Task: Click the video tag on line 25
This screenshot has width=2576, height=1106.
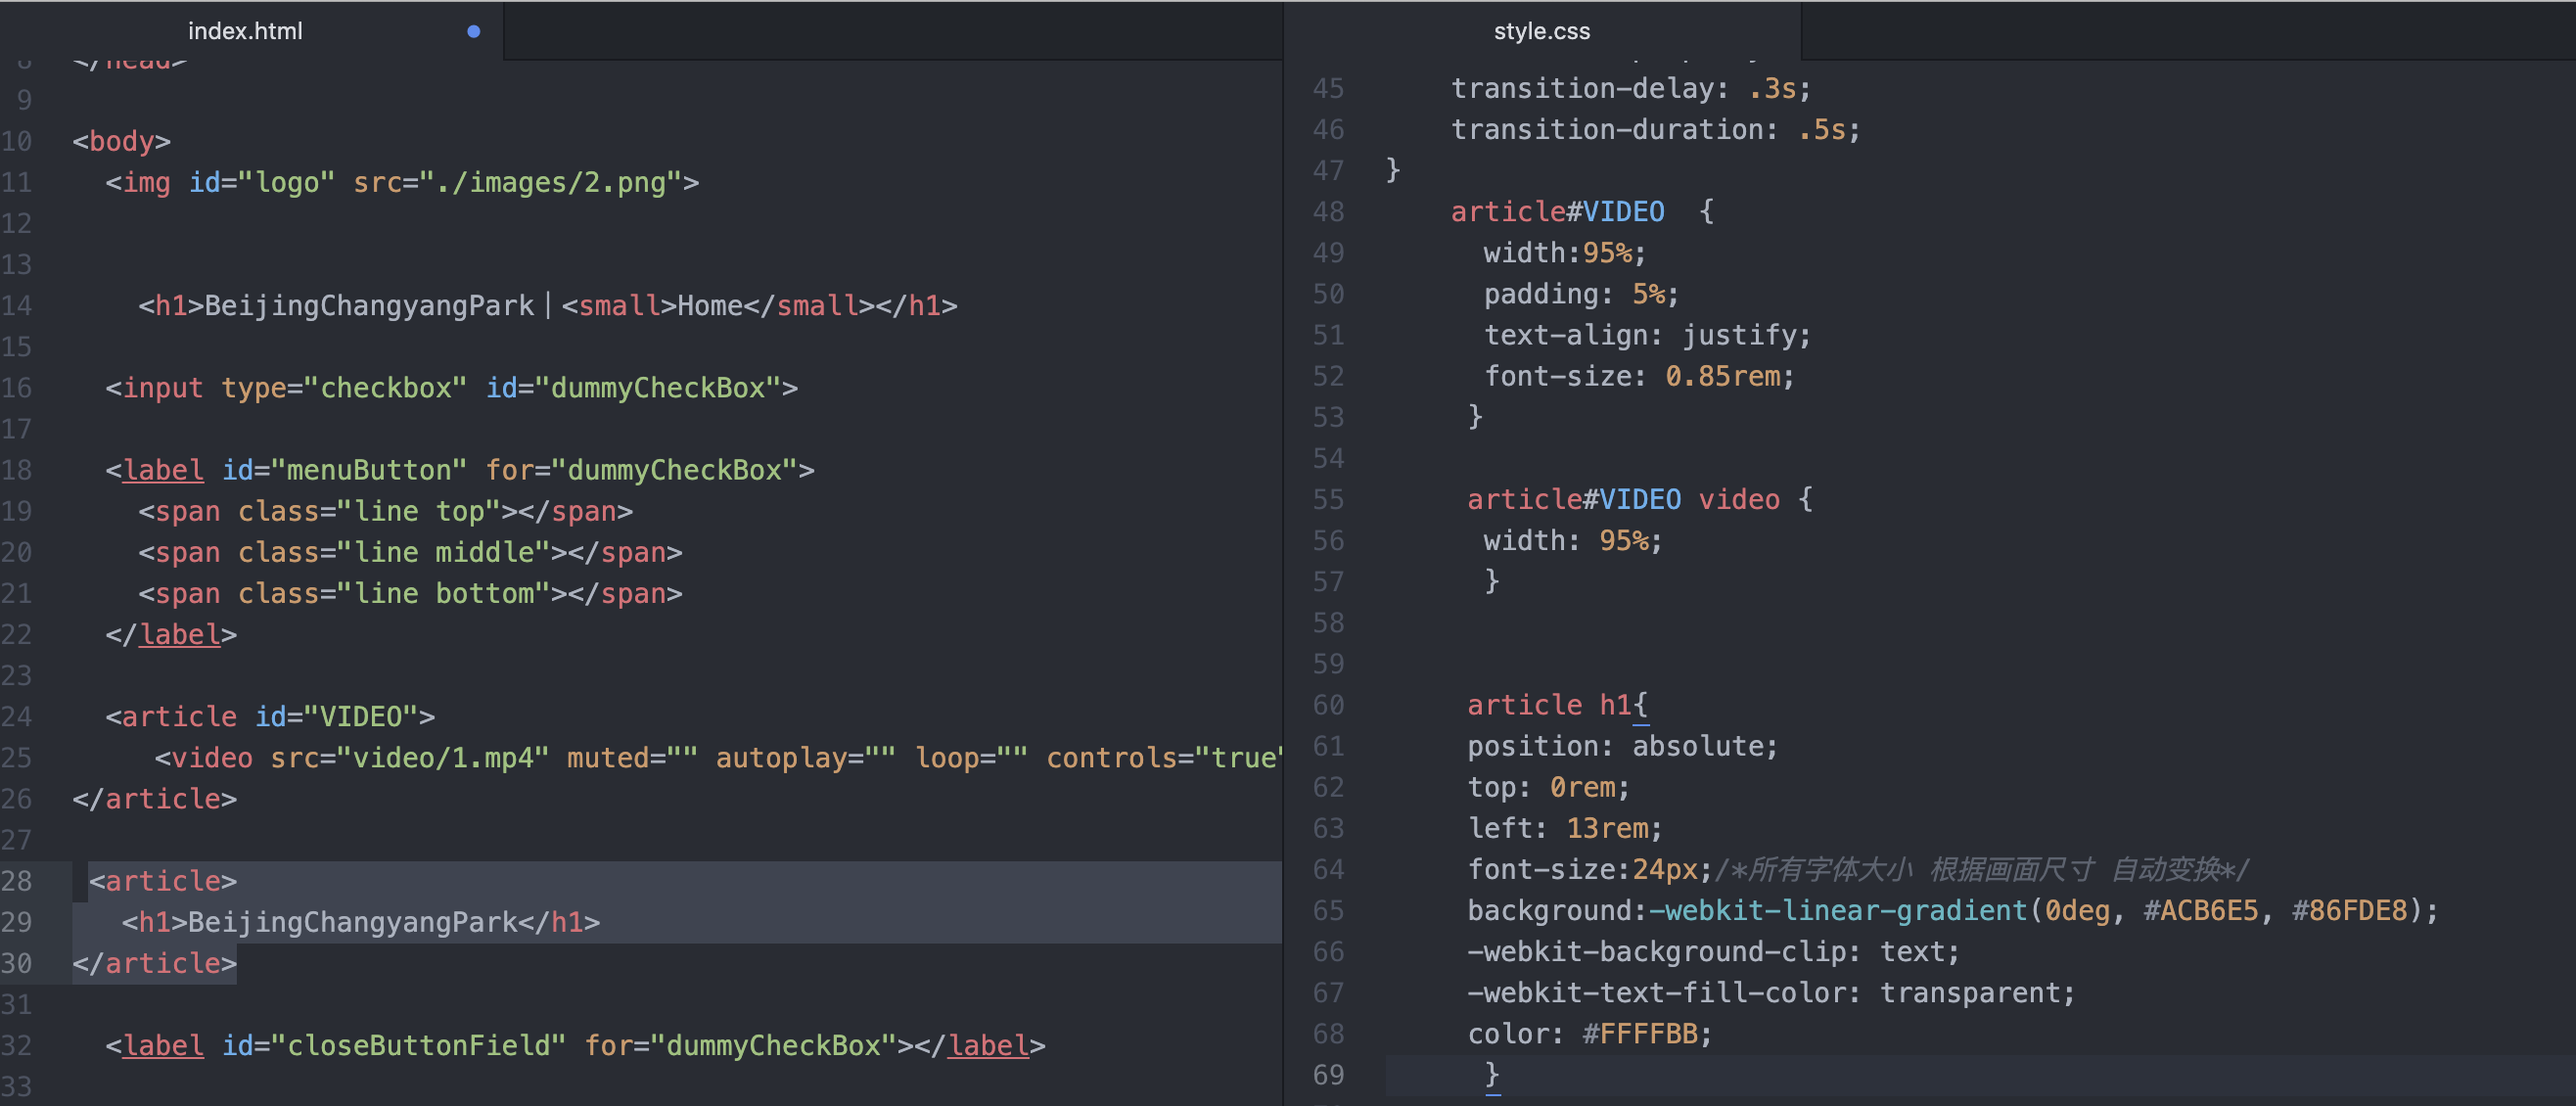Action: (211, 758)
